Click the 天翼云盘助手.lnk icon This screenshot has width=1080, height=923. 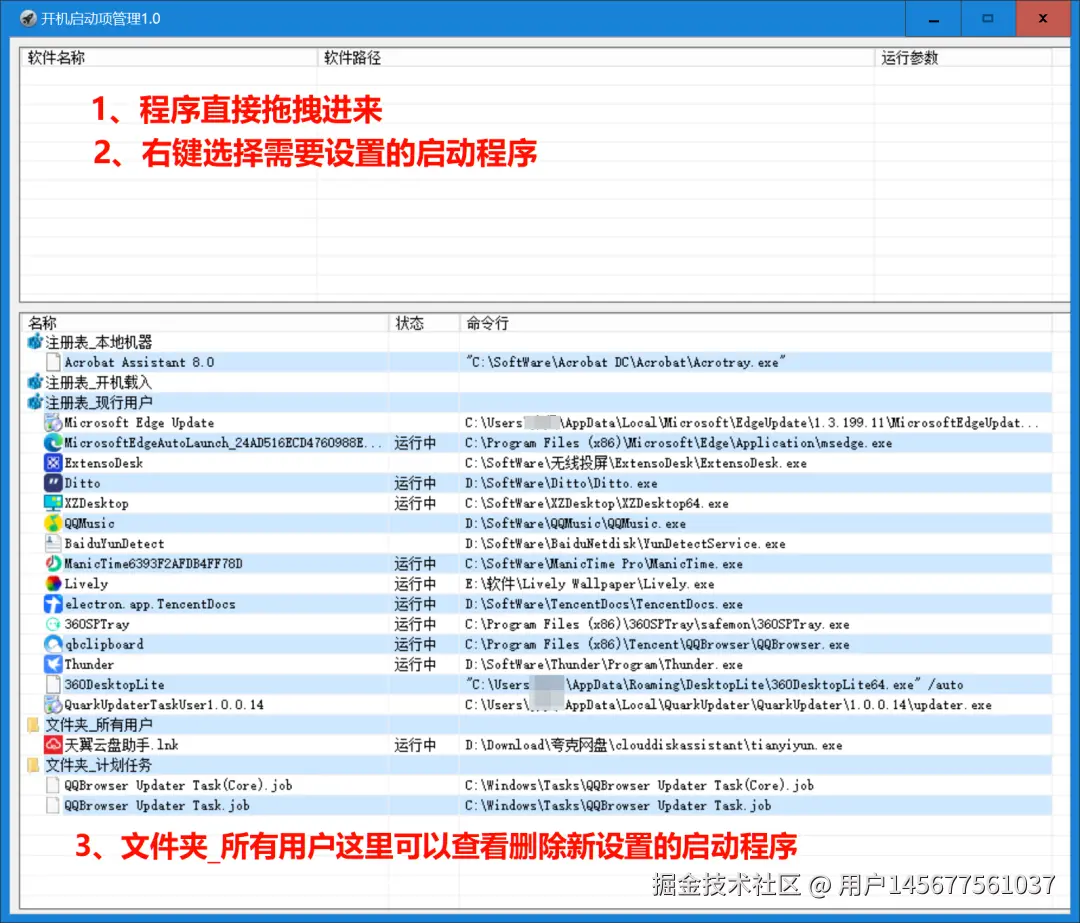click(x=53, y=745)
